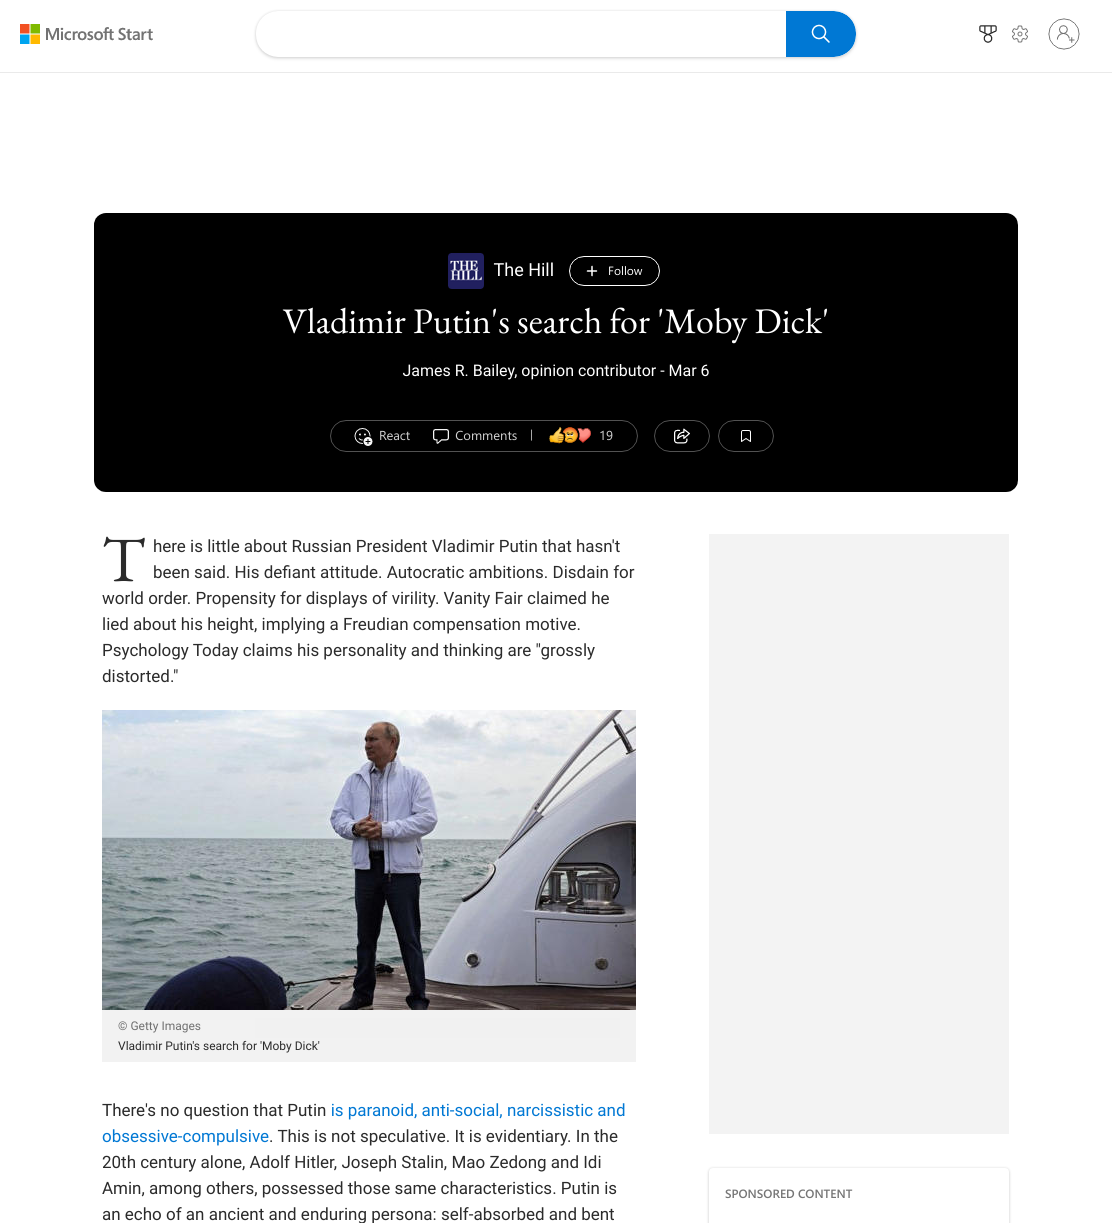Click the share arrow button

click(682, 436)
